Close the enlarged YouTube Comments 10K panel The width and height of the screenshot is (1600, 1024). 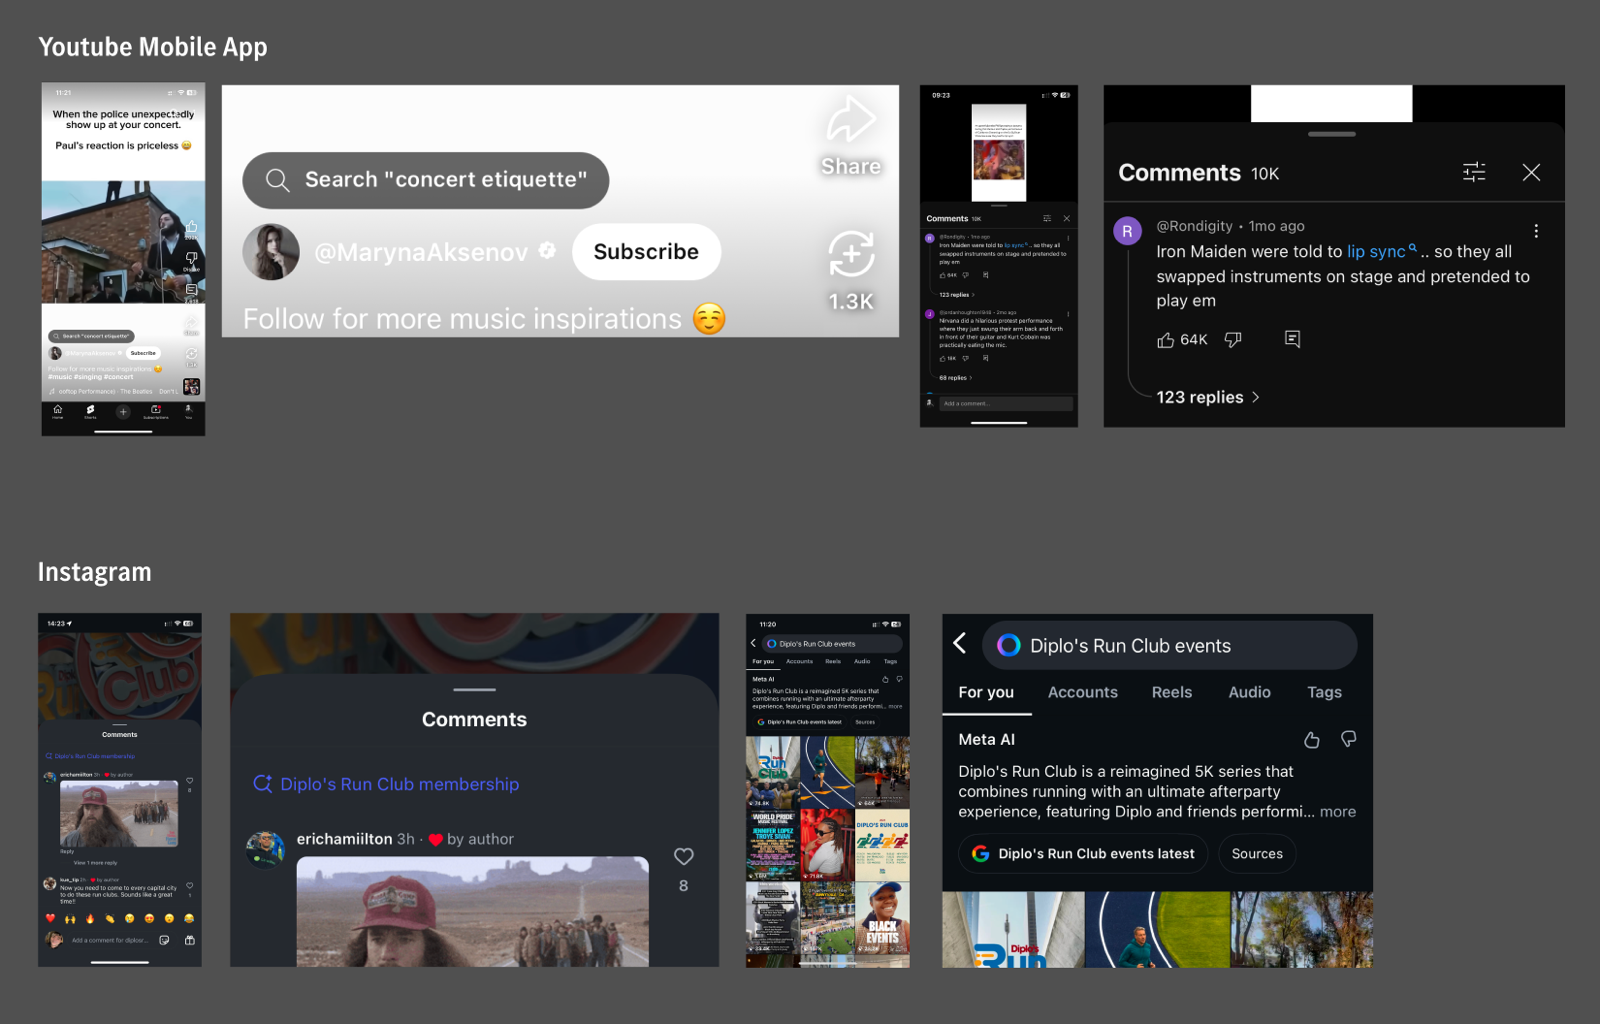click(x=1531, y=172)
